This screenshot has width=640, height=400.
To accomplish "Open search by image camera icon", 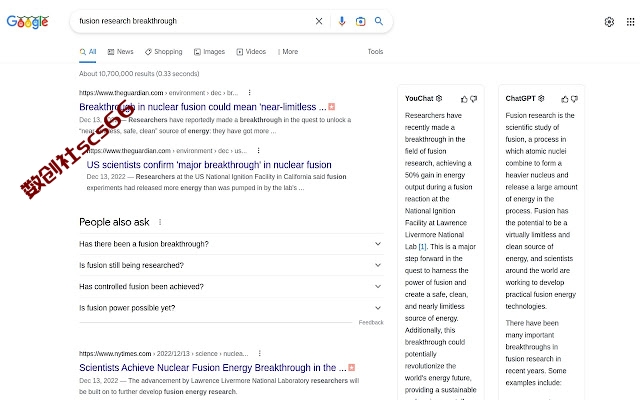I will 360,21.
